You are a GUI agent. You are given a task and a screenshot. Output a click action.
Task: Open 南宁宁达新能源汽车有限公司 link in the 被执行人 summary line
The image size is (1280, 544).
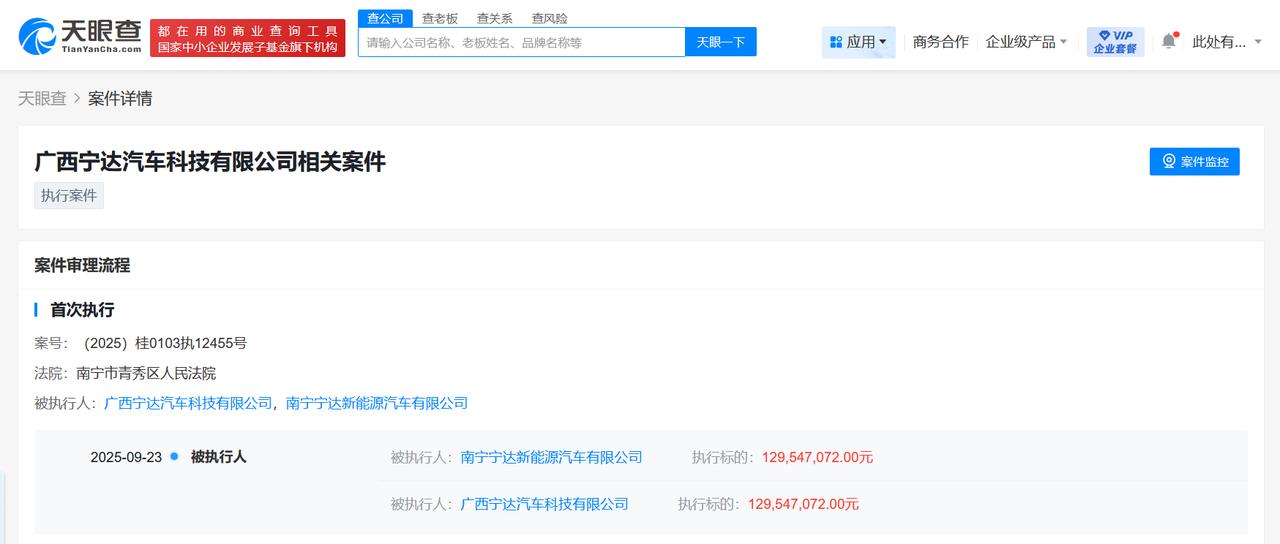pos(377,403)
